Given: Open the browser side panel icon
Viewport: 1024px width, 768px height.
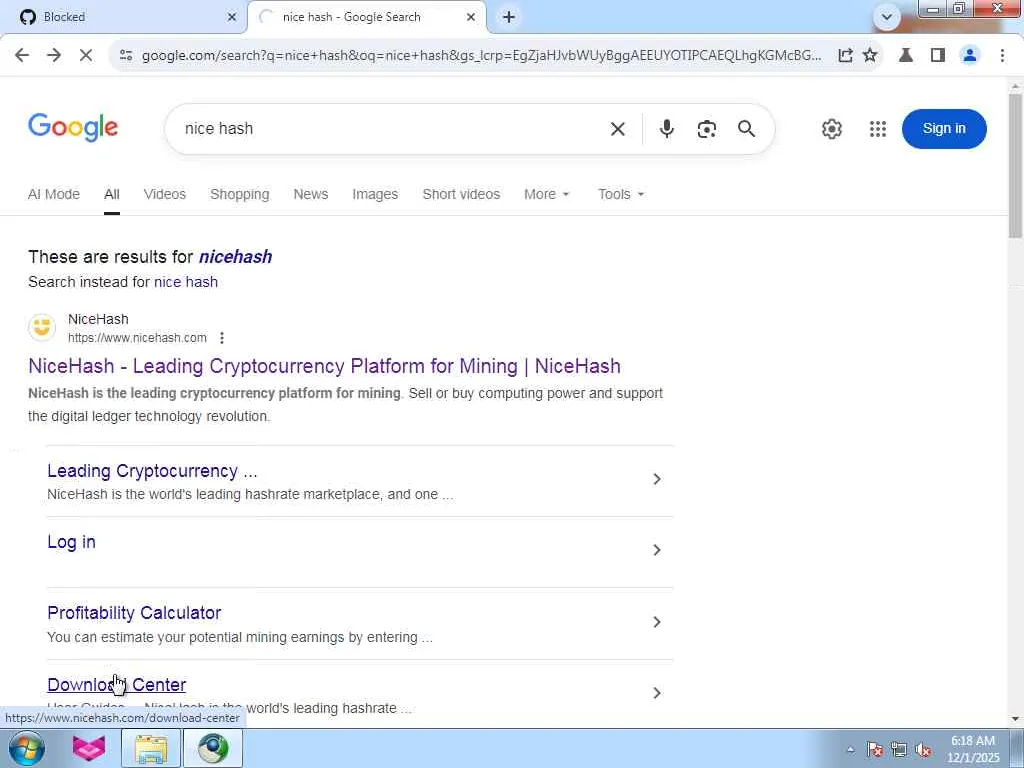Looking at the screenshot, I should [x=938, y=56].
